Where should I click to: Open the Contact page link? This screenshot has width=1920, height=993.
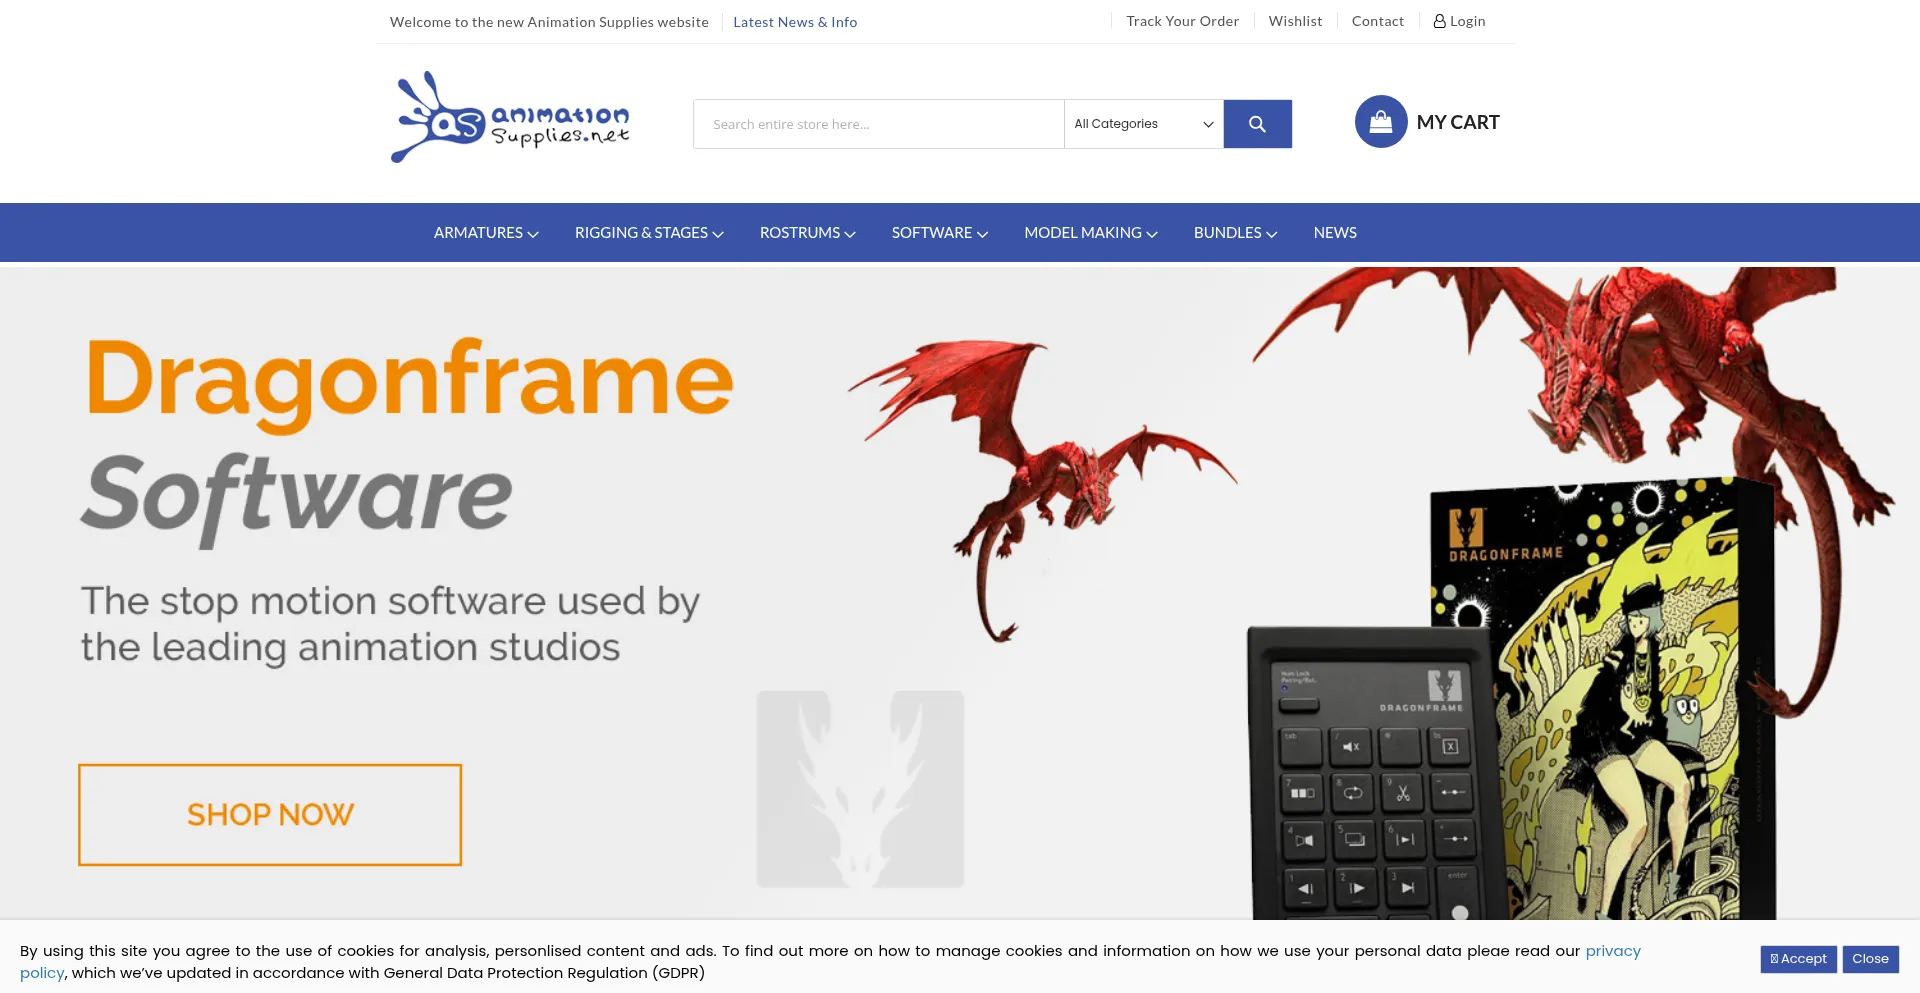tap(1377, 21)
